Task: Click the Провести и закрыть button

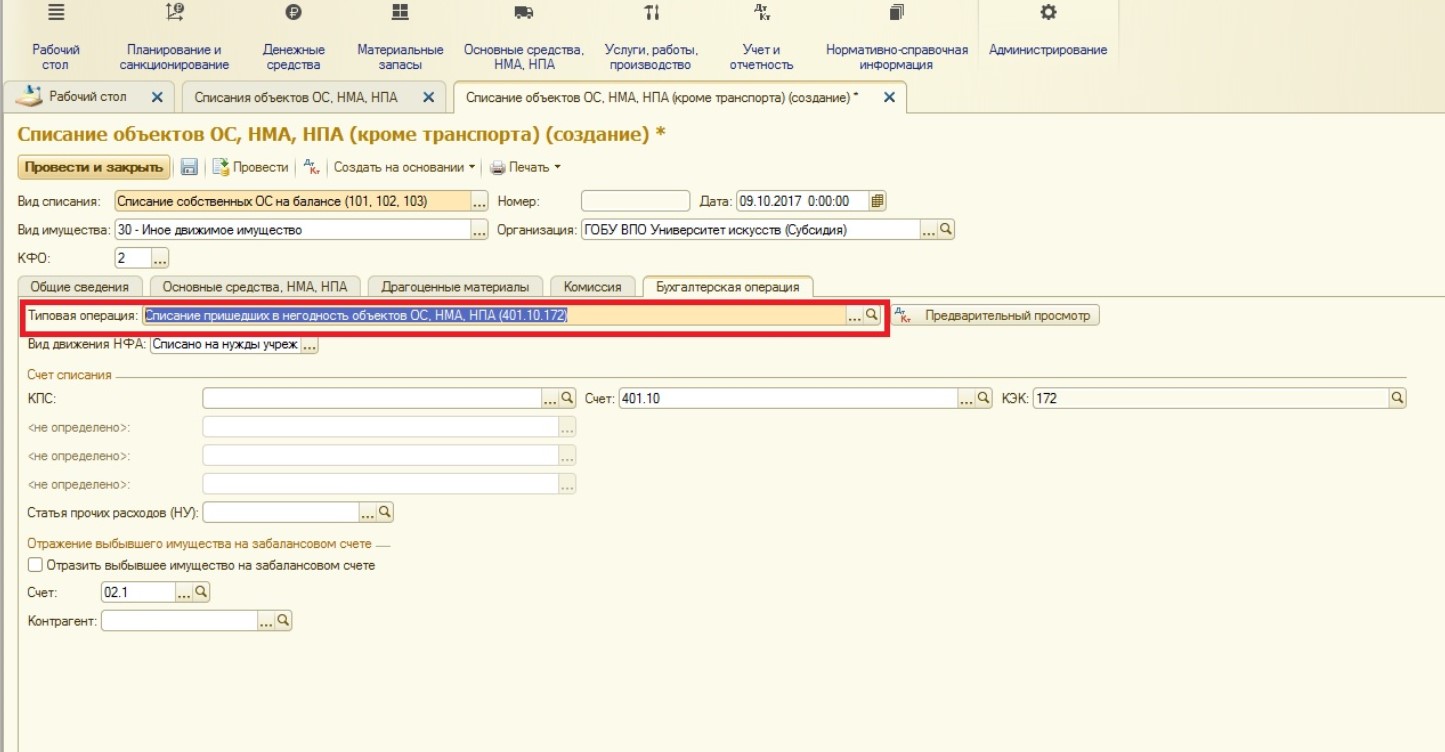Action: [x=94, y=167]
